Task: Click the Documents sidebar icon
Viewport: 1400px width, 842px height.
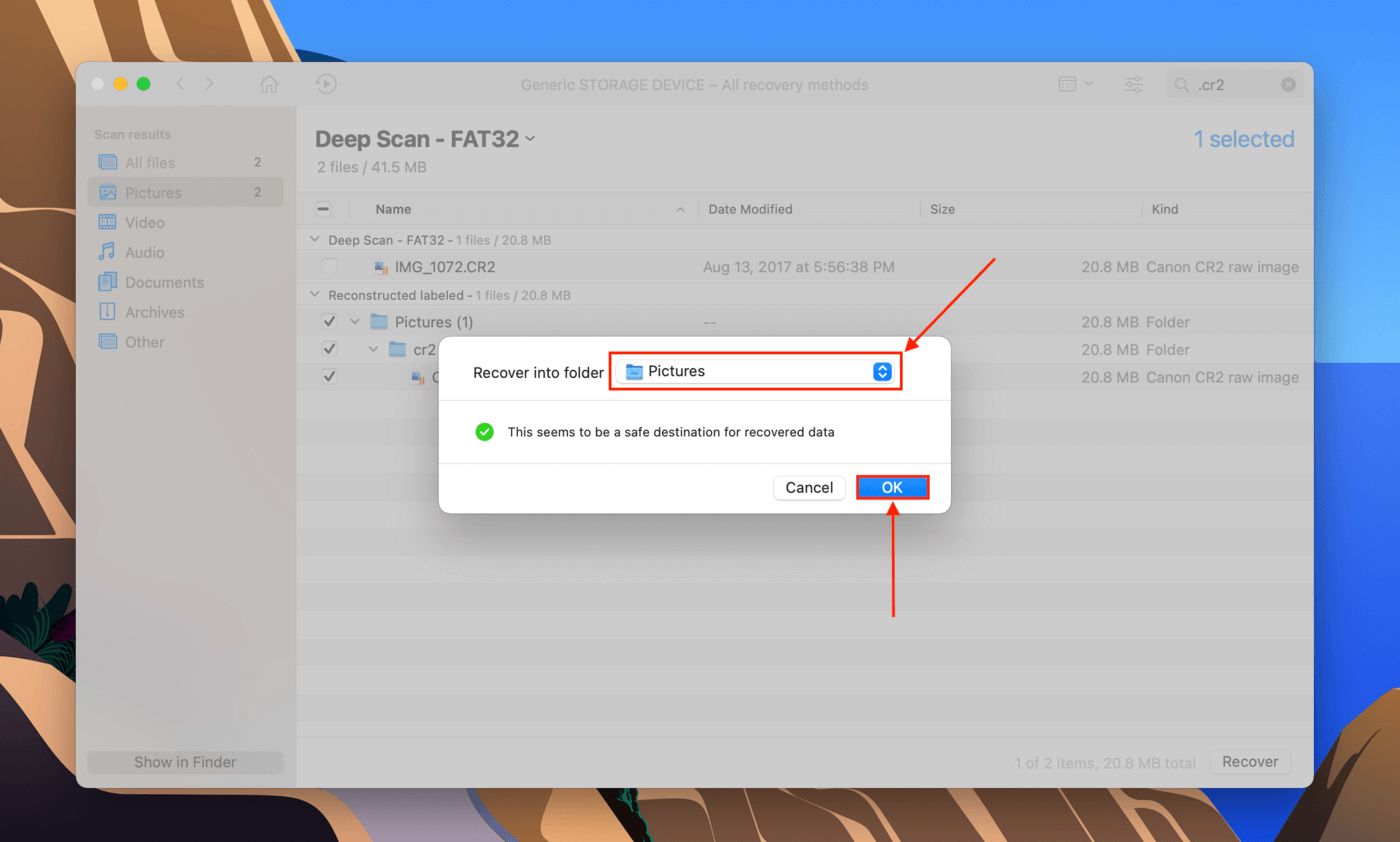Action: pos(107,282)
